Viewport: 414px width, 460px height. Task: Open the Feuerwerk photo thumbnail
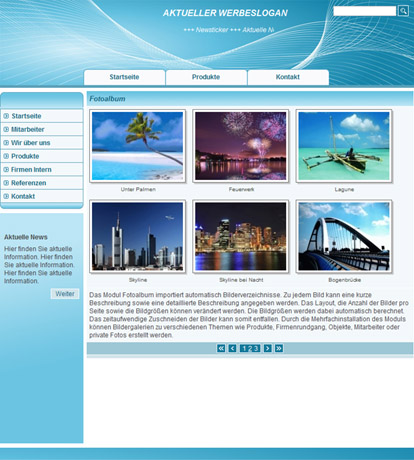click(x=241, y=146)
